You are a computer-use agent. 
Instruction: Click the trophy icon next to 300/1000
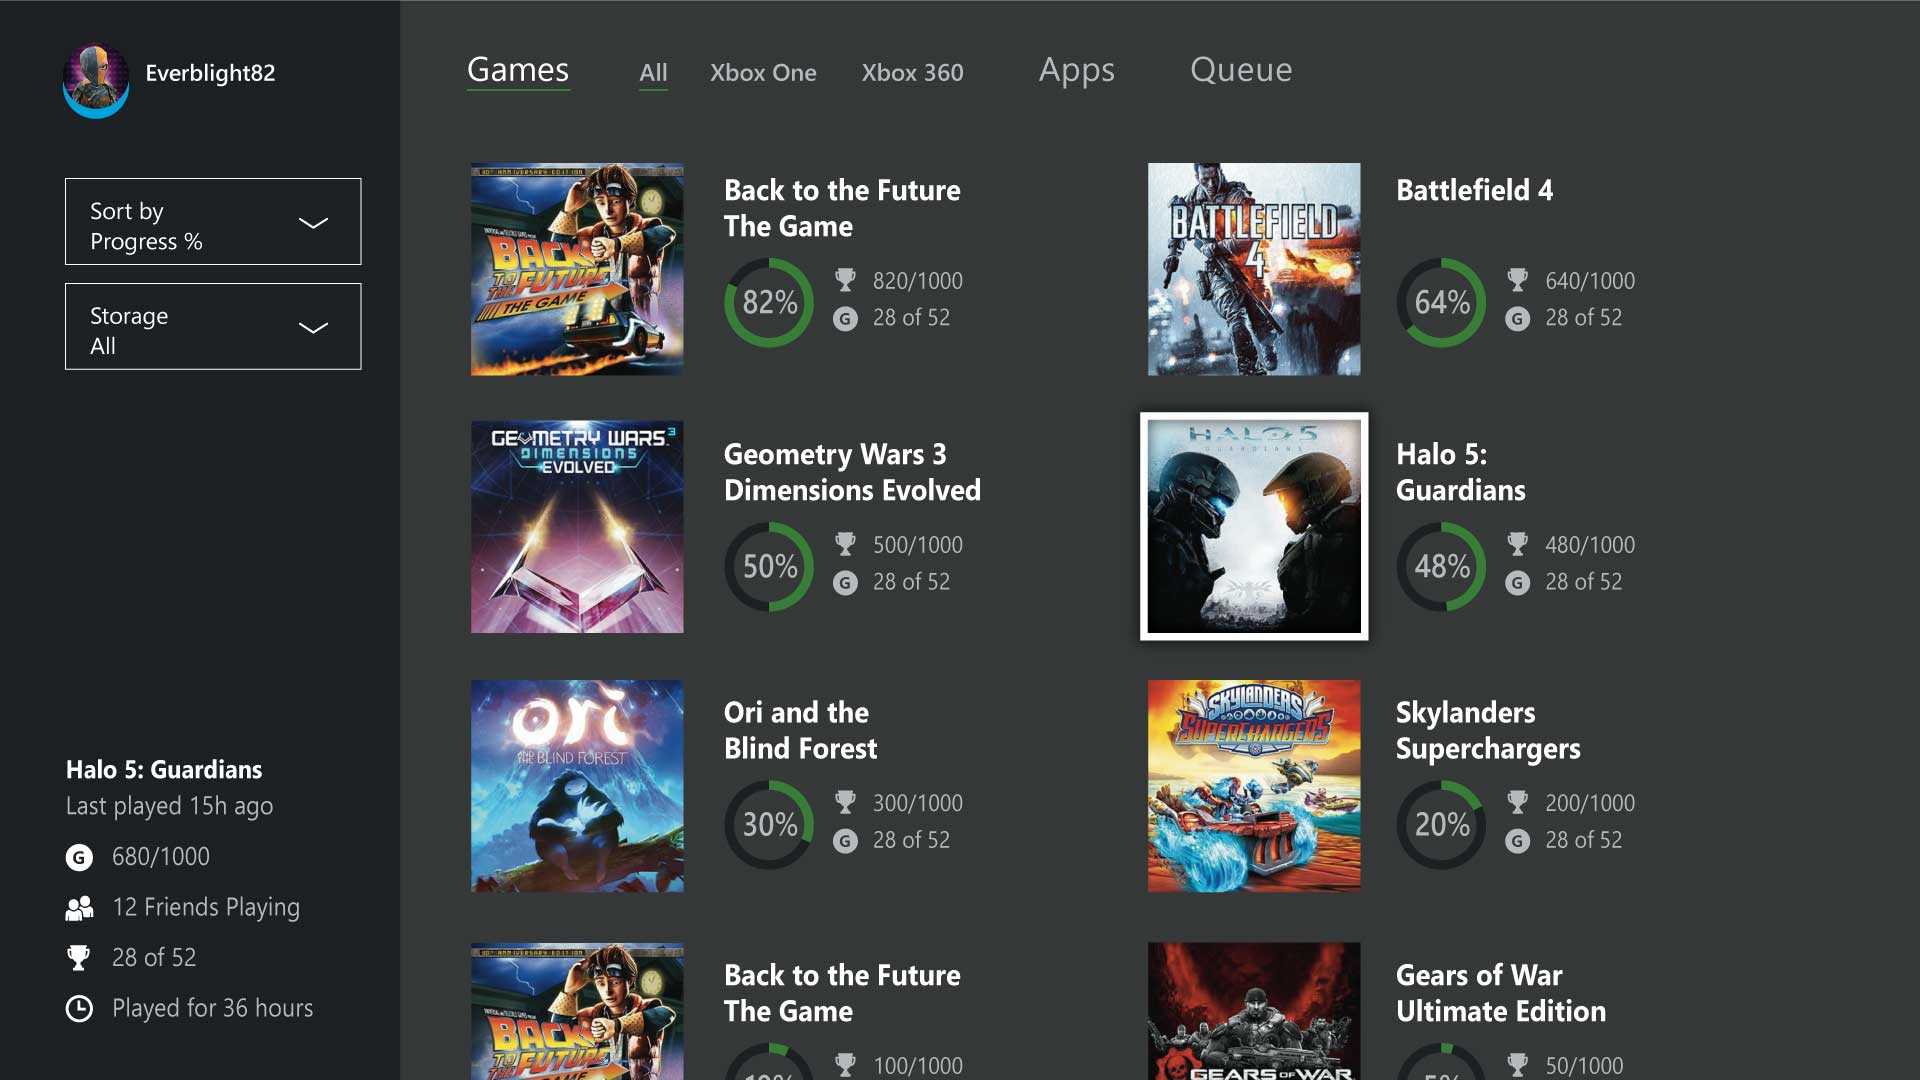tap(845, 802)
